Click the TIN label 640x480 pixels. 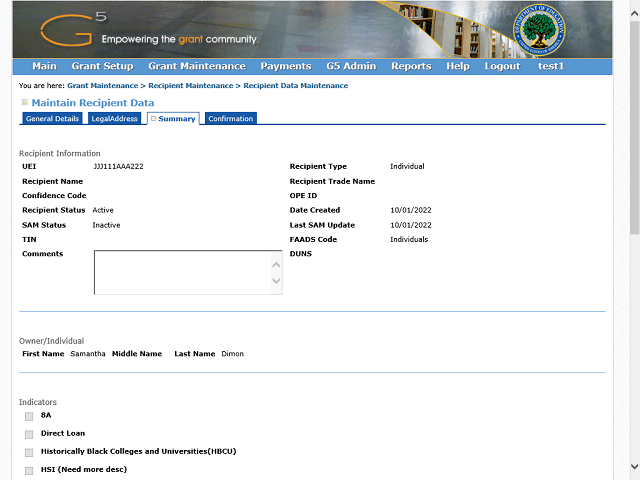29,240
